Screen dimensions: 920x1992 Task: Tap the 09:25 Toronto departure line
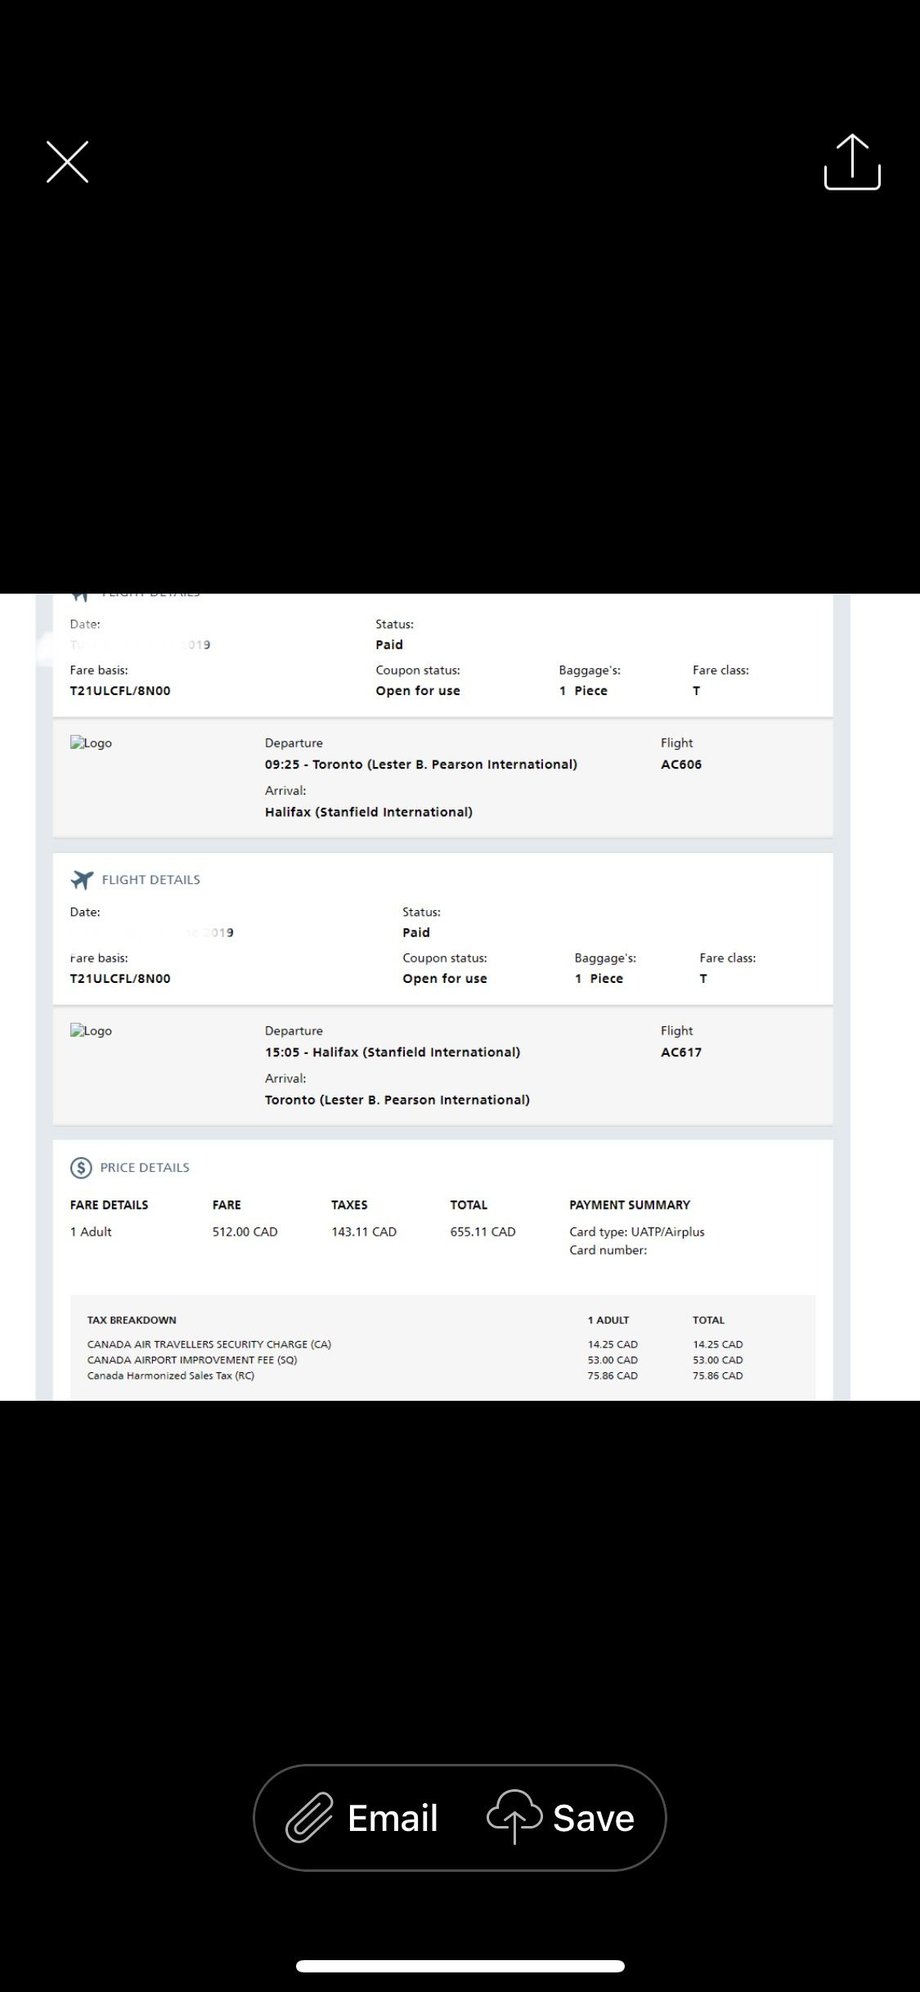420,764
